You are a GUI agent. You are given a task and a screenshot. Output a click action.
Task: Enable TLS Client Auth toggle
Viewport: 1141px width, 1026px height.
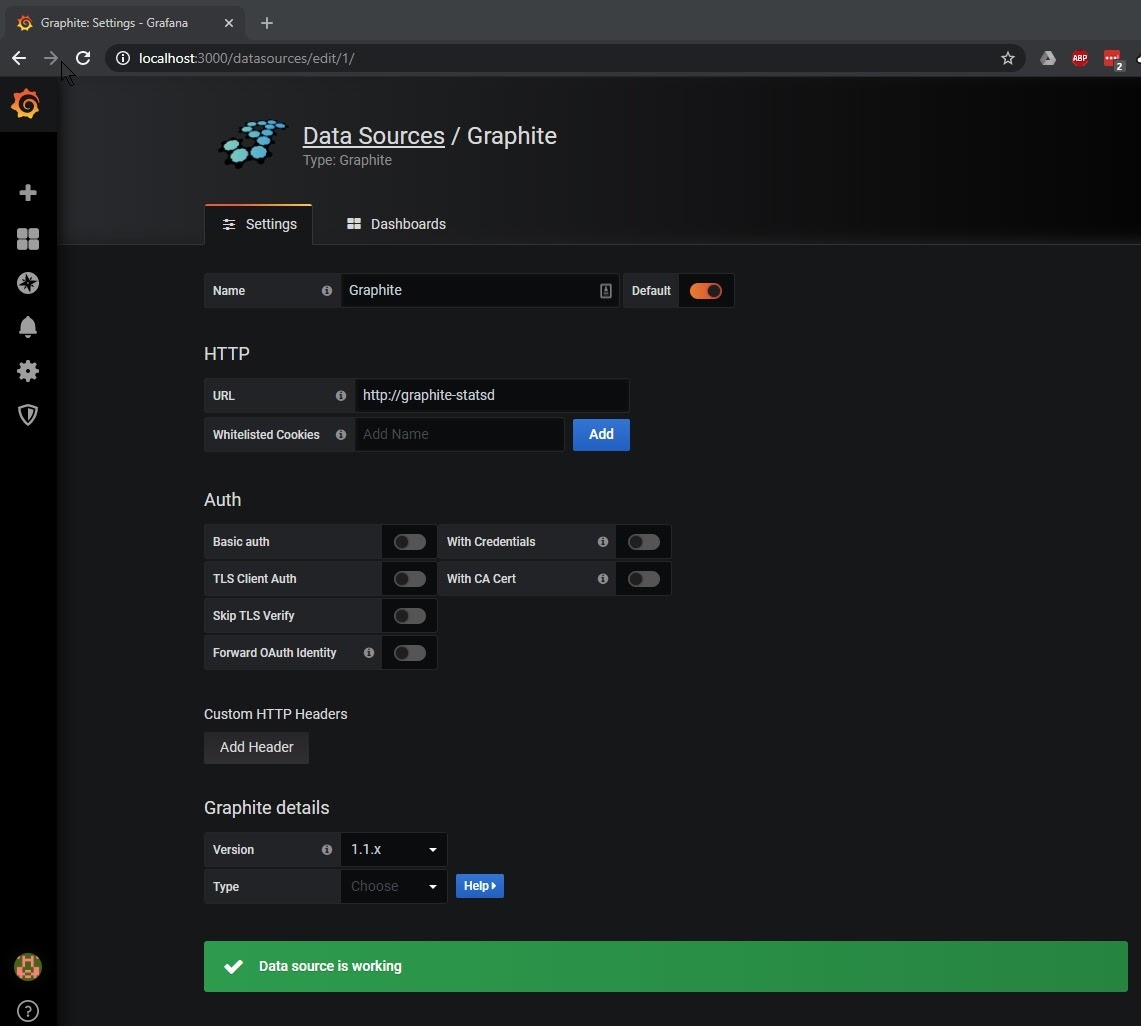point(410,579)
